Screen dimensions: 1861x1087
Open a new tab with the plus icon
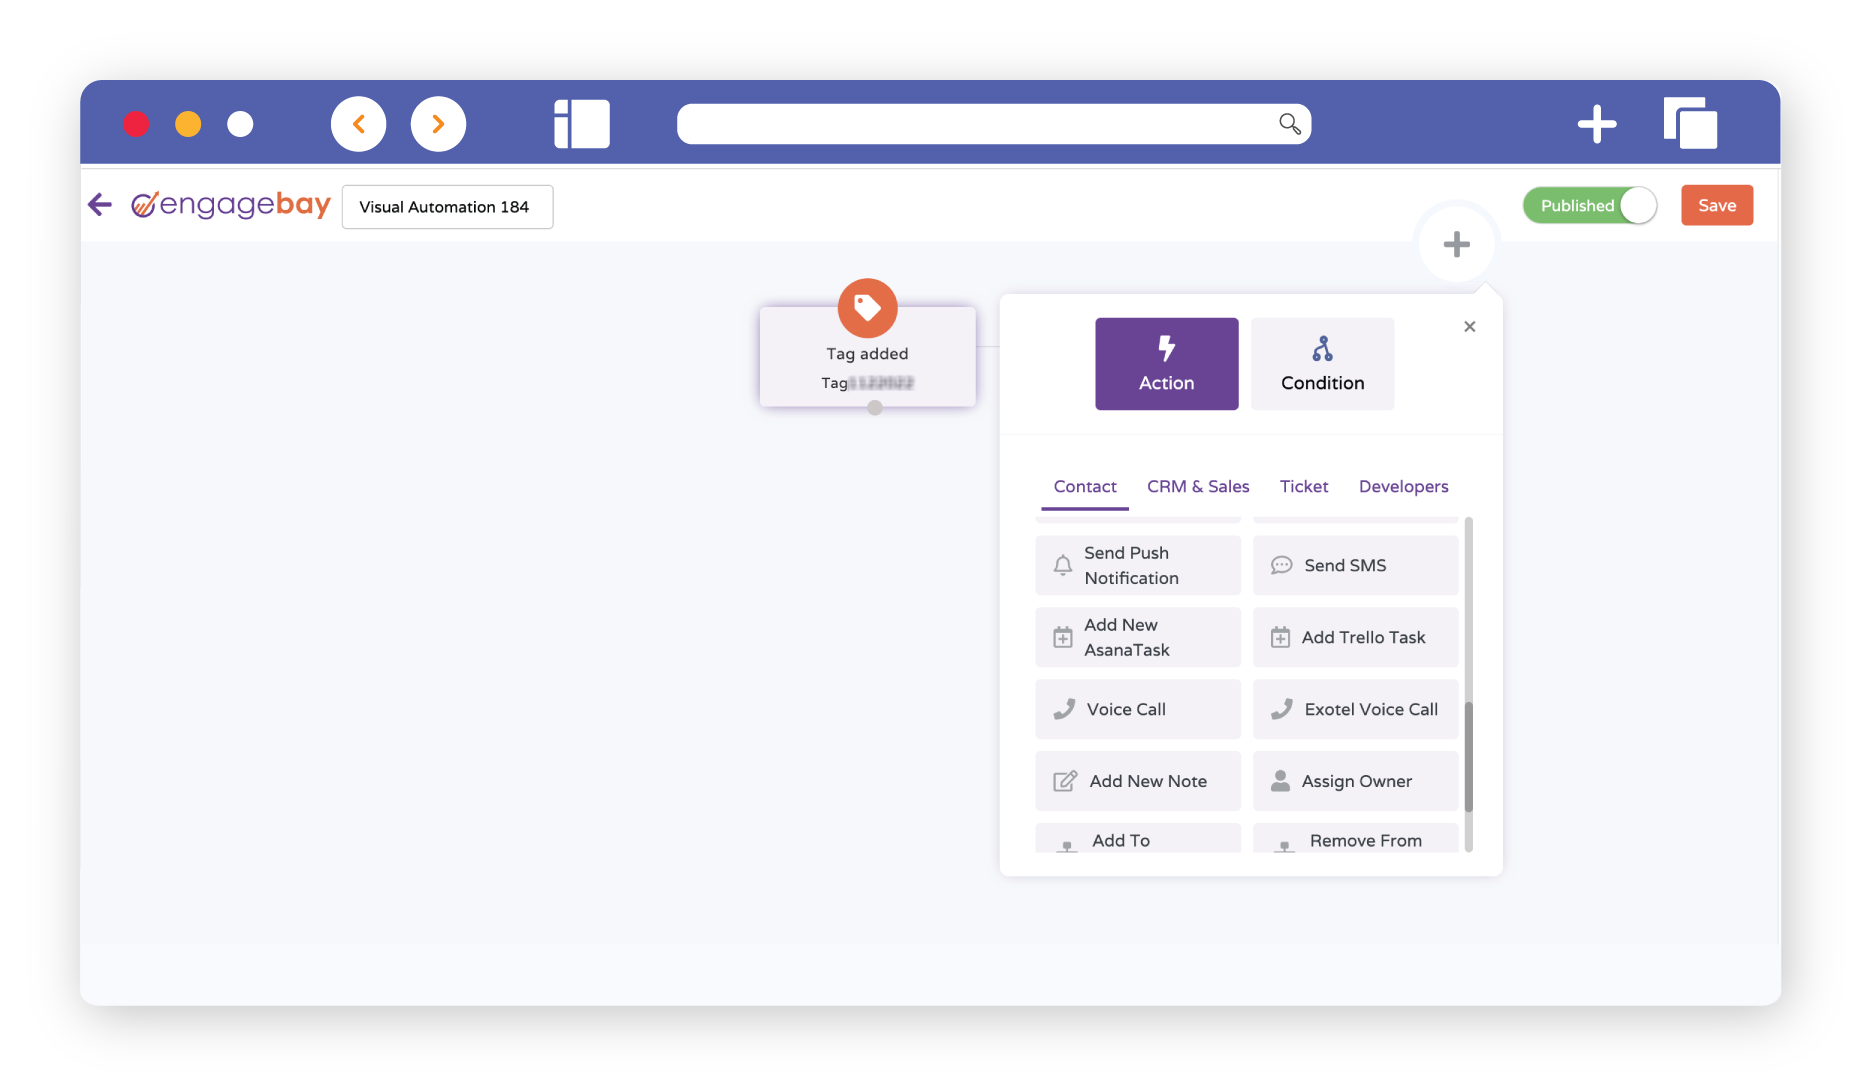(1596, 124)
